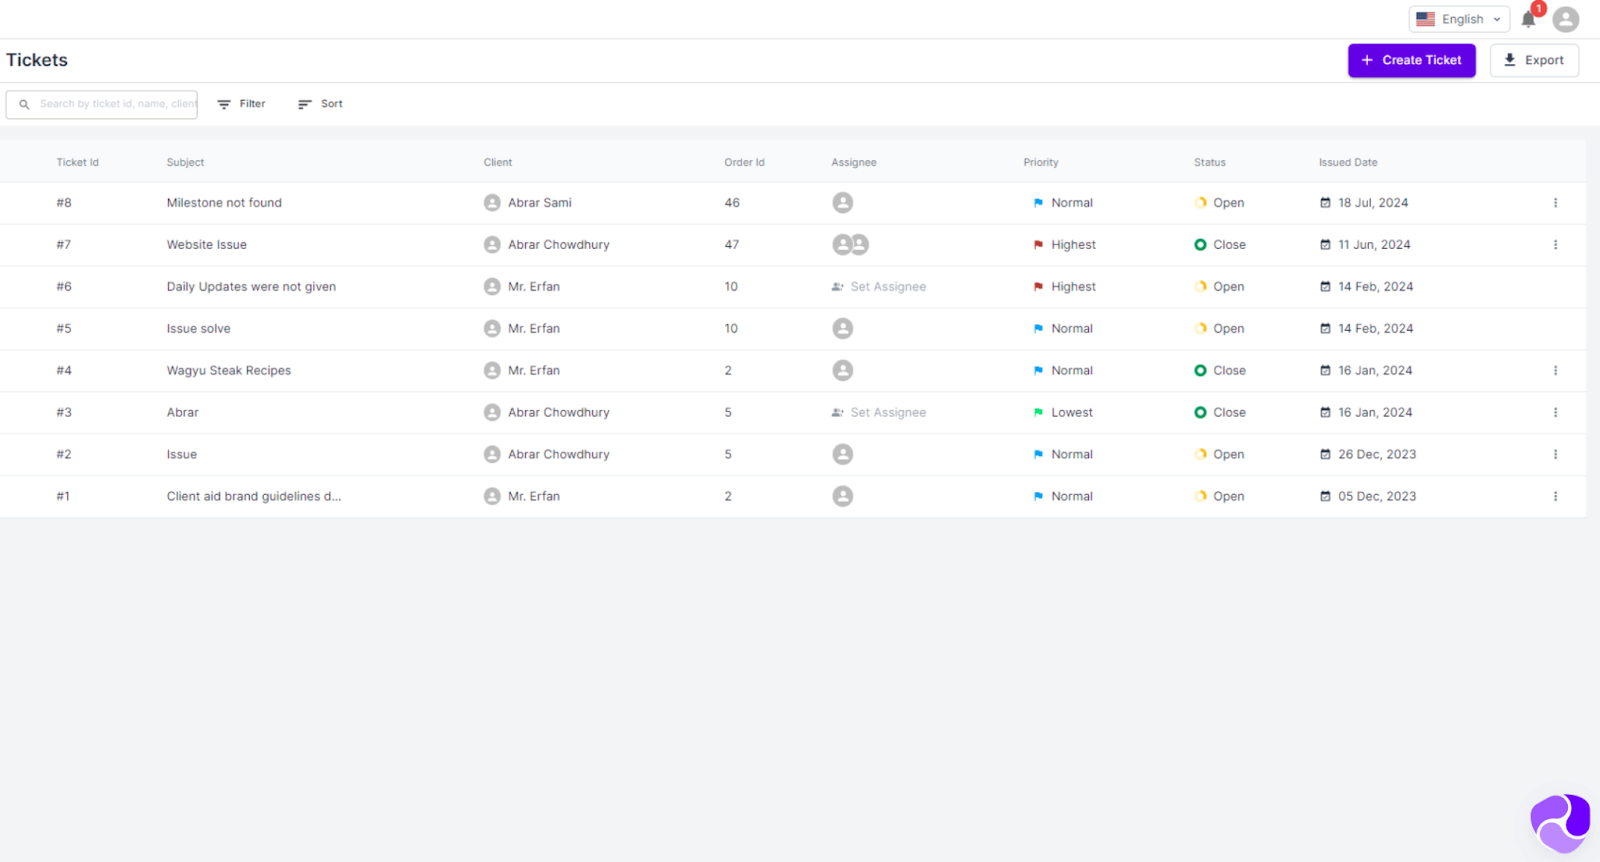Click the Priority column header
The width and height of the screenshot is (1600, 862).
(1041, 162)
